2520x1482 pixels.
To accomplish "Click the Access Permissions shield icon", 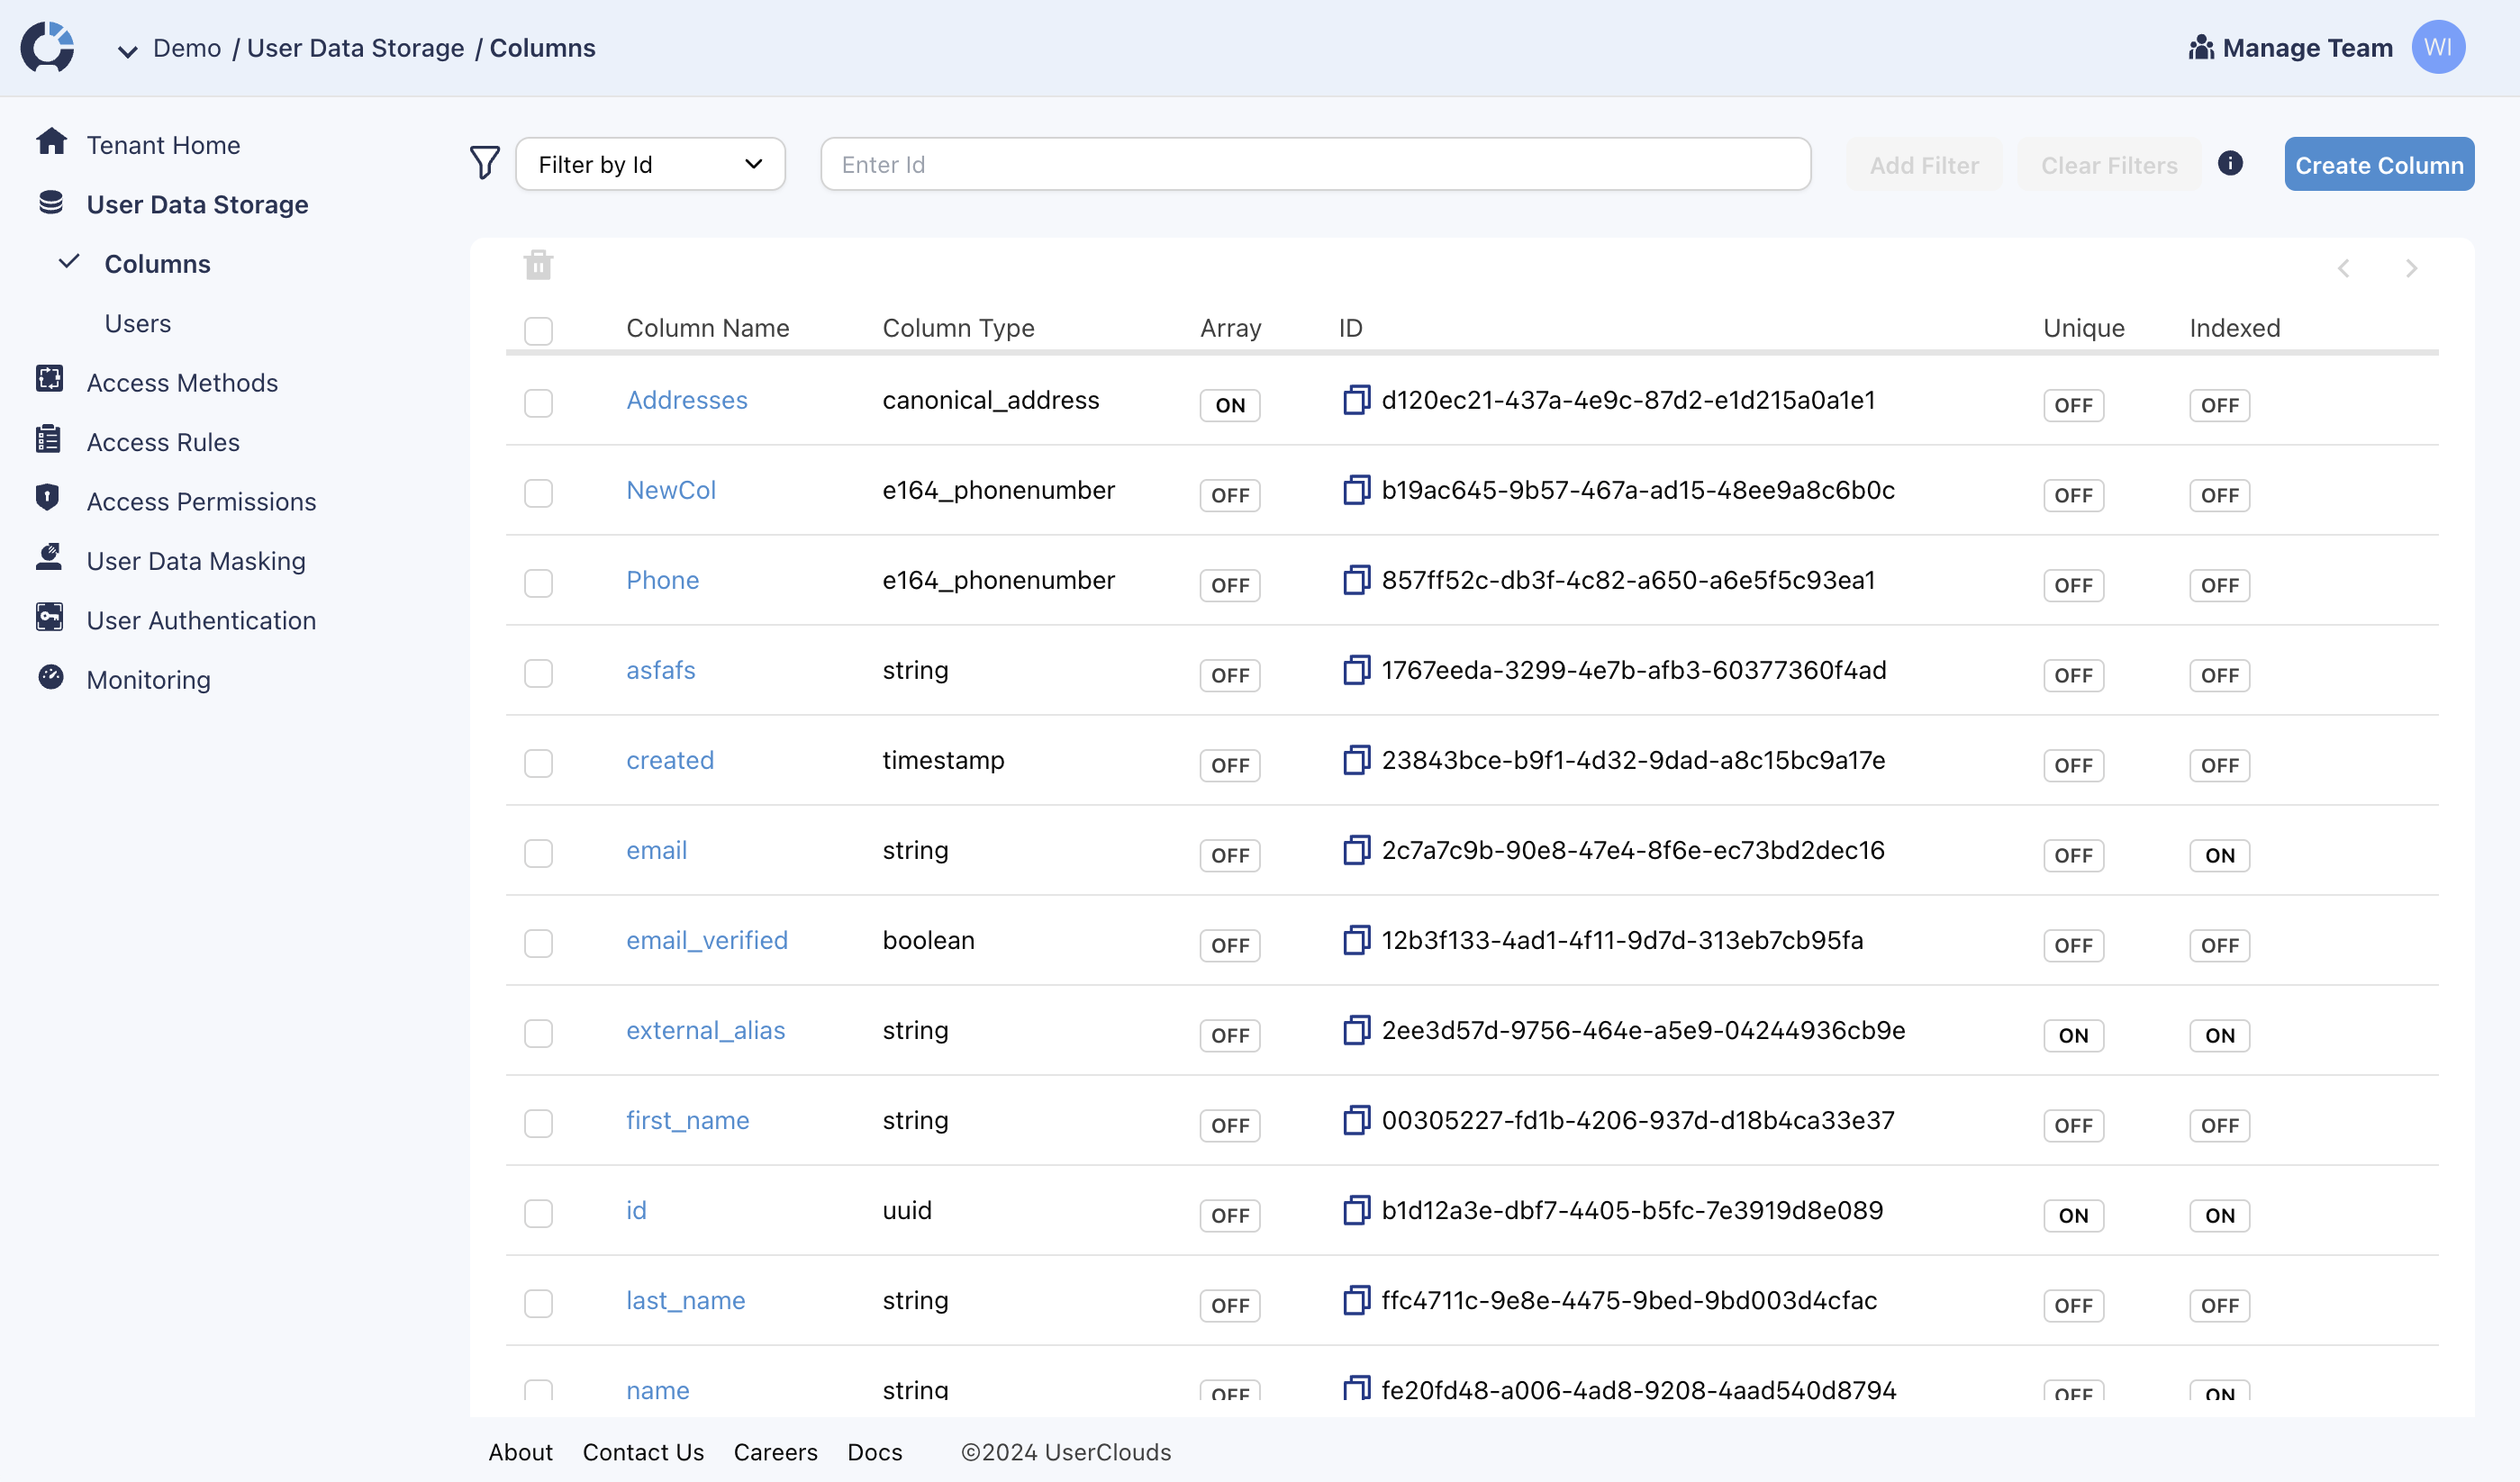I will pyautogui.click(x=48, y=500).
